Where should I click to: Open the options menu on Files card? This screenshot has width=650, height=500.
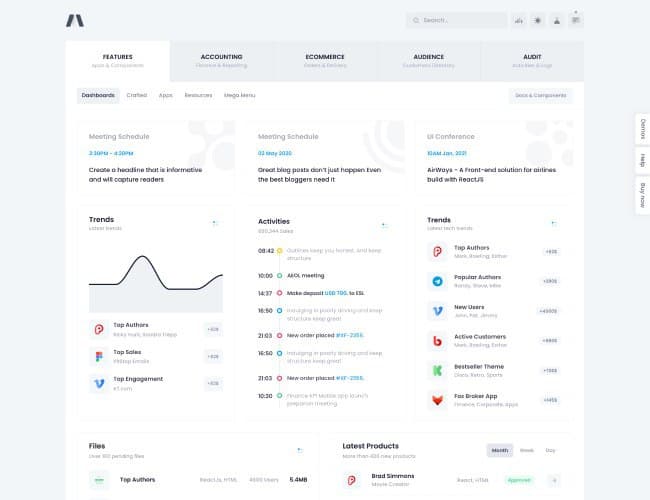[298, 450]
